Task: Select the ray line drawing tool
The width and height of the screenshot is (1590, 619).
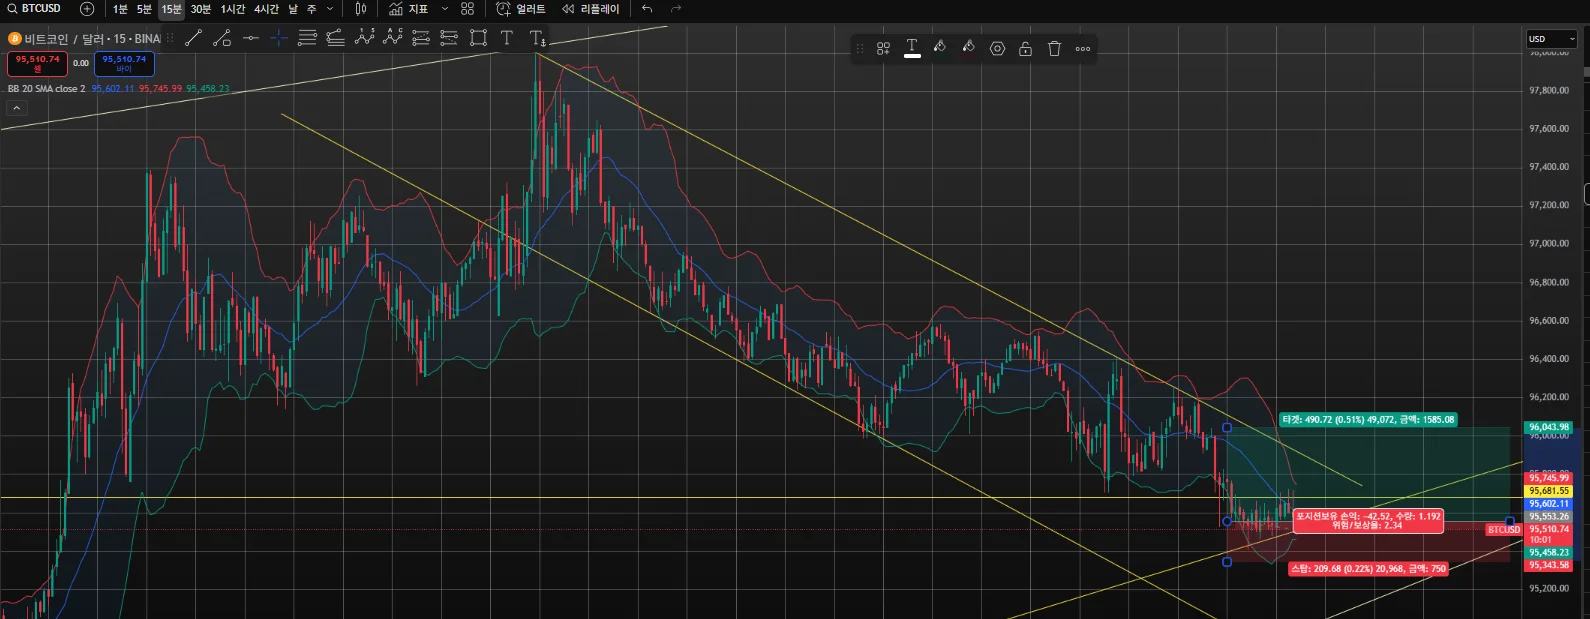Action: coord(222,38)
